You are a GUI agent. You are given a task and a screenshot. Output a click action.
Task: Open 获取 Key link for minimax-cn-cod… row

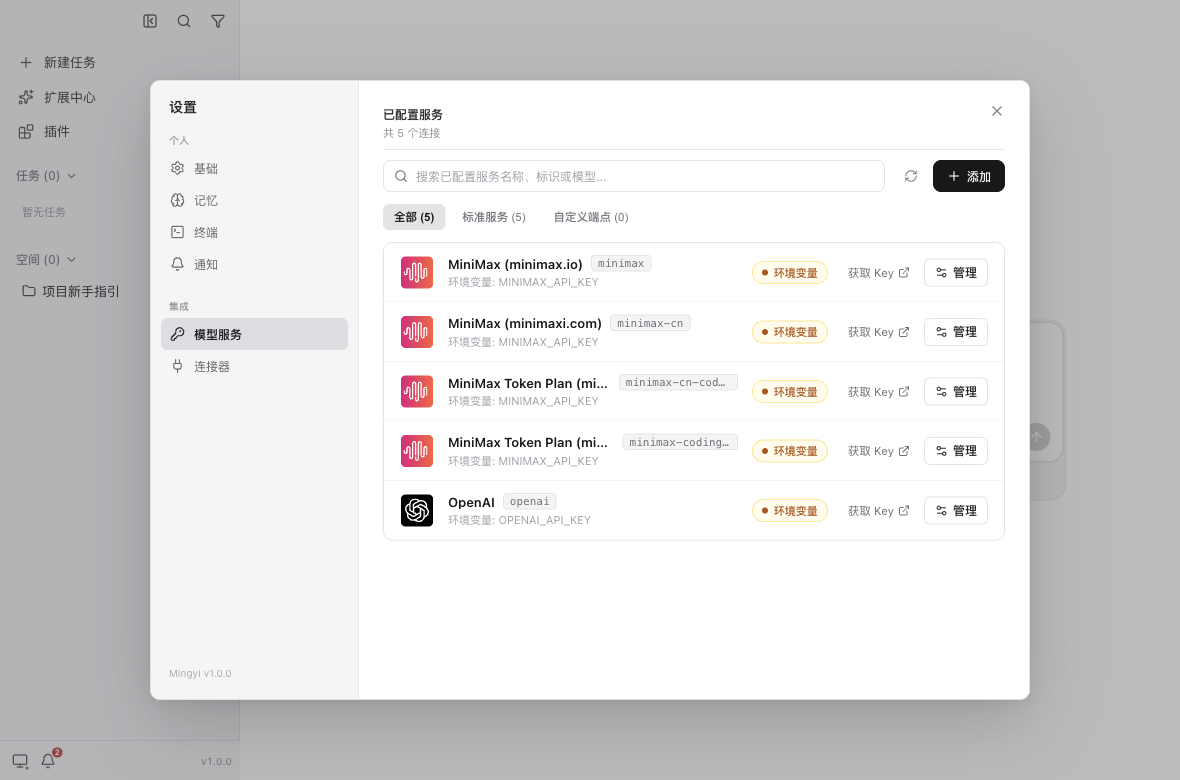(x=878, y=392)
